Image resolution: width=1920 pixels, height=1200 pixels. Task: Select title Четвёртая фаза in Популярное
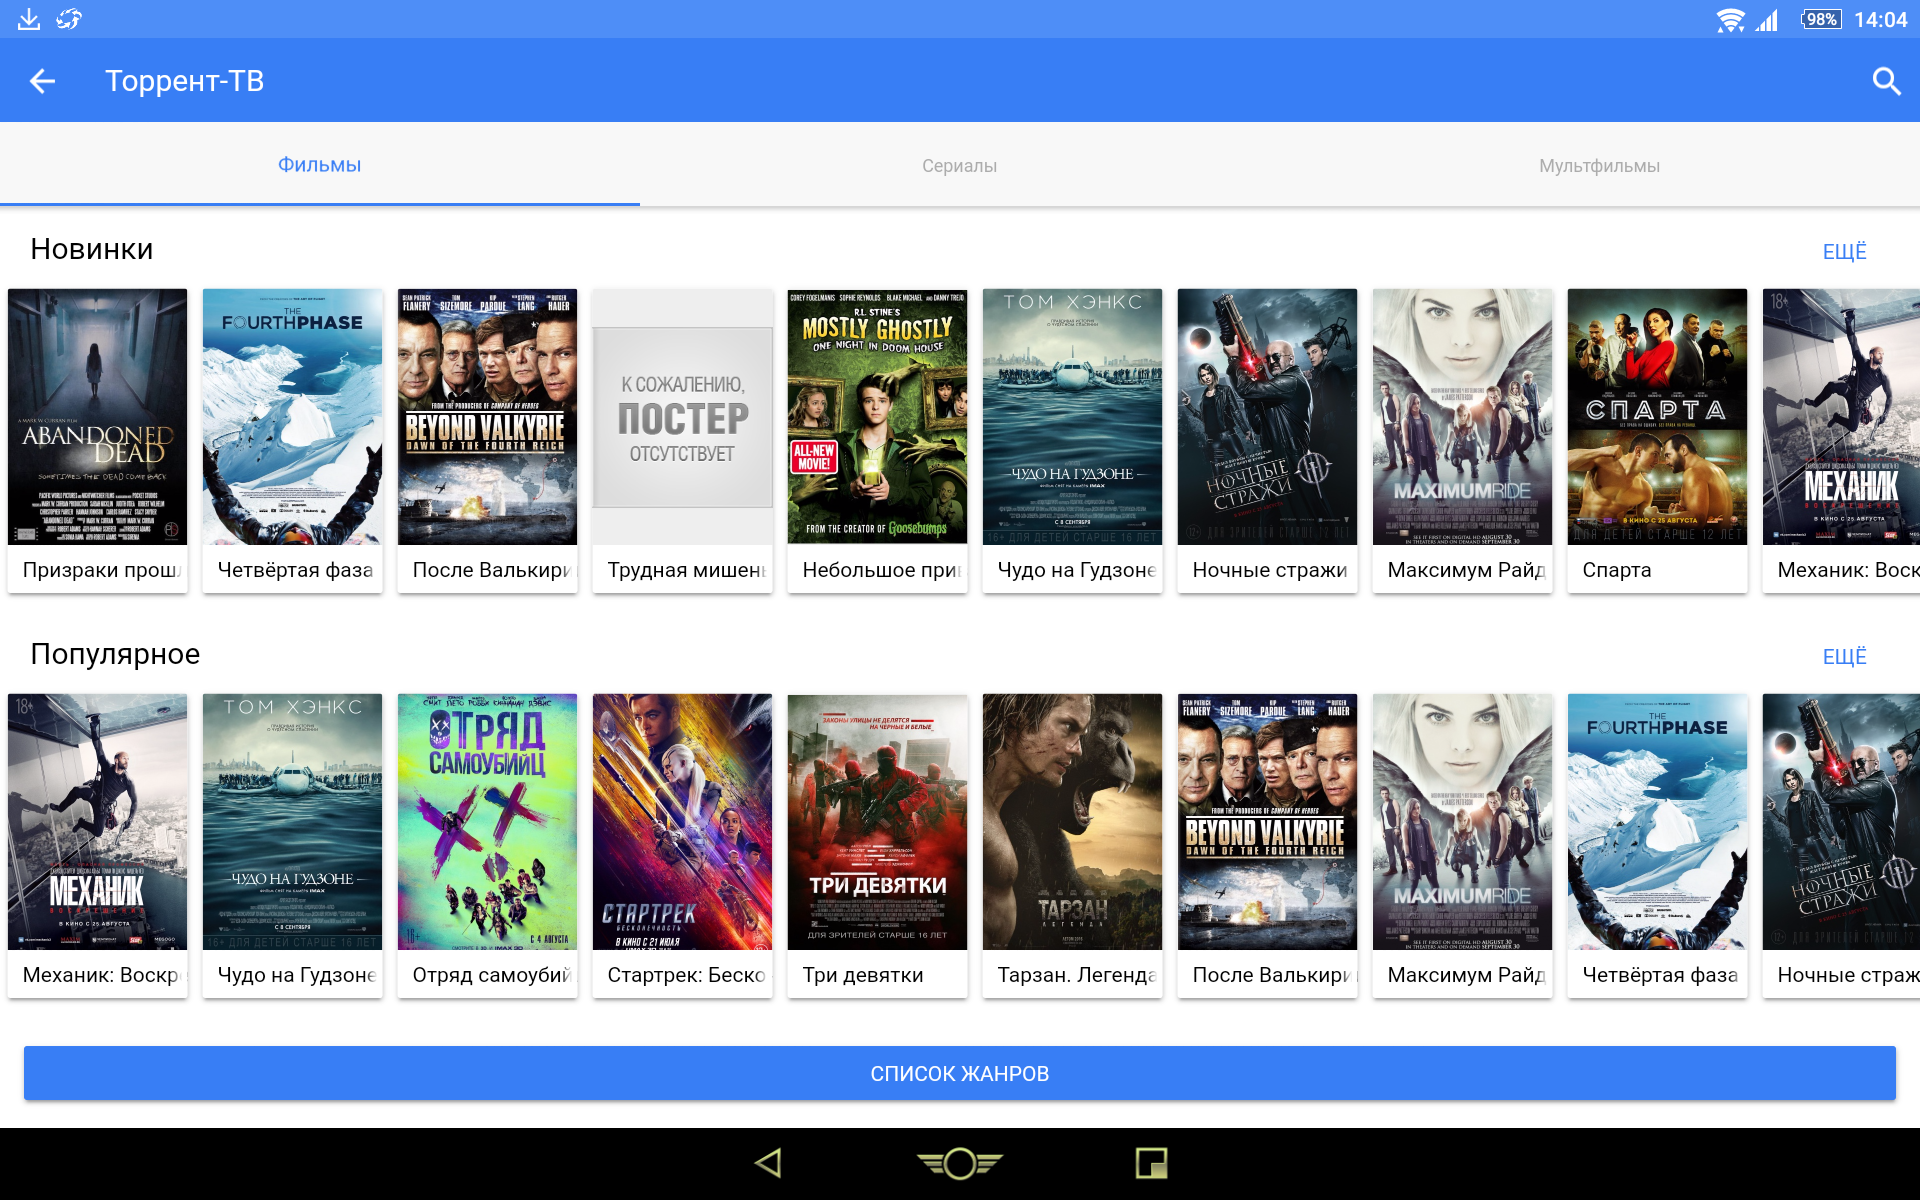tap(1660, 975)
